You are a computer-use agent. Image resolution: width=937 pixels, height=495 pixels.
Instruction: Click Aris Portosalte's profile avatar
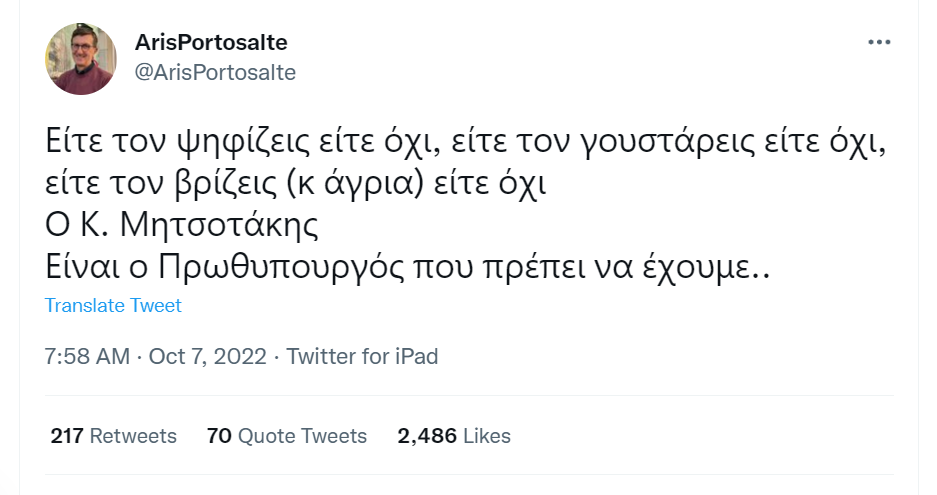click(x=81, y=58)
